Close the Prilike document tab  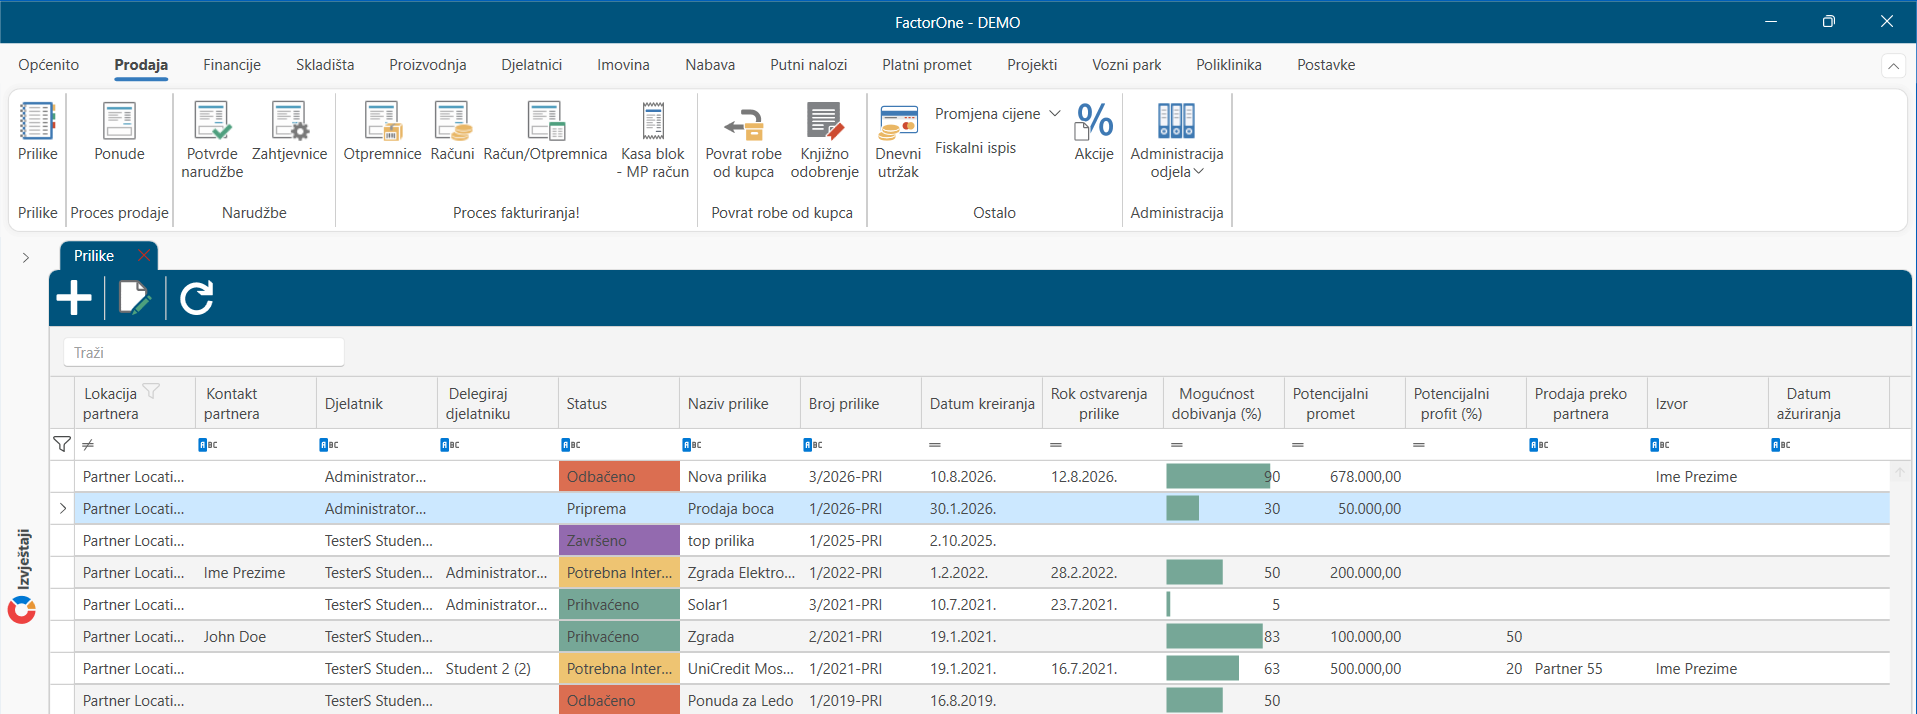(144, 256)
